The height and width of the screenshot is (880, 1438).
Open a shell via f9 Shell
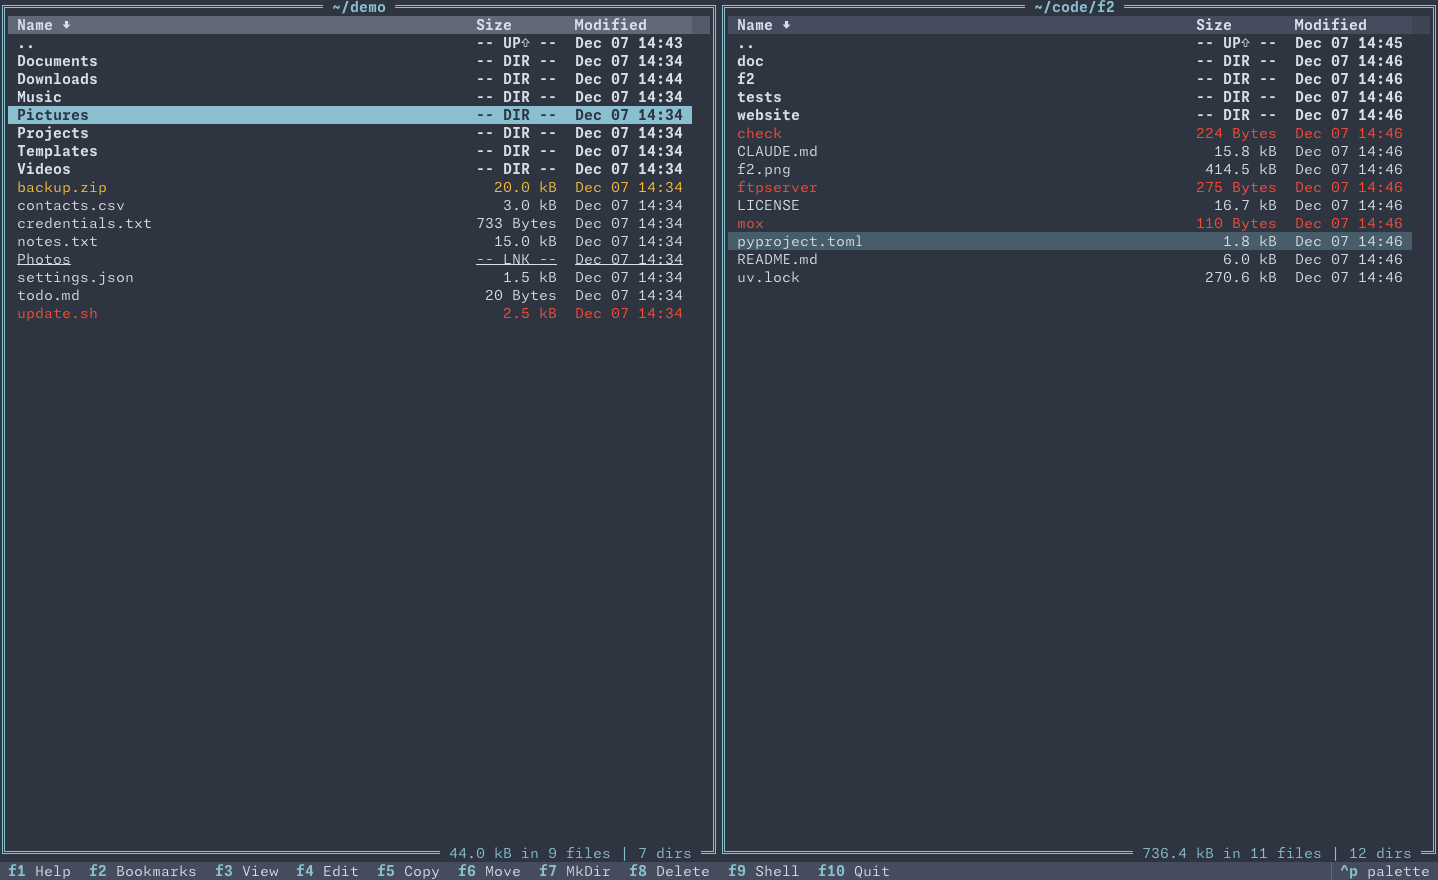[x=762, y=871]
